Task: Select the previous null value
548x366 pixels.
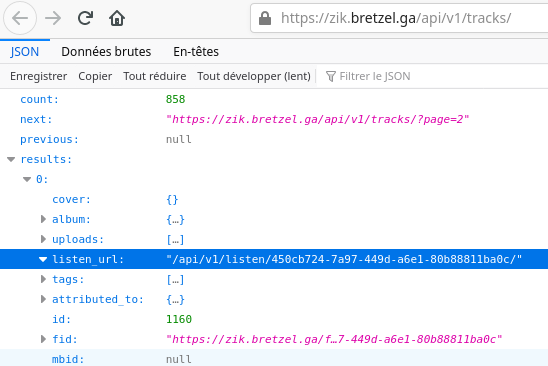Action: click(179, 139)
